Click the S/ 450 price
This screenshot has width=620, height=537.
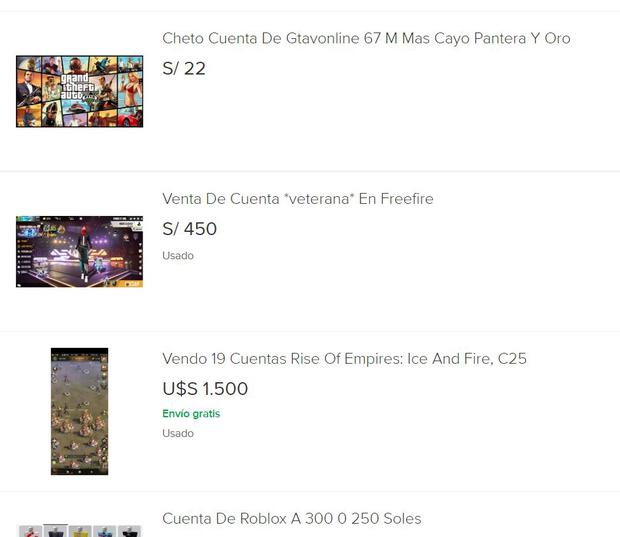pyautogui.click(x=189, y=229)
